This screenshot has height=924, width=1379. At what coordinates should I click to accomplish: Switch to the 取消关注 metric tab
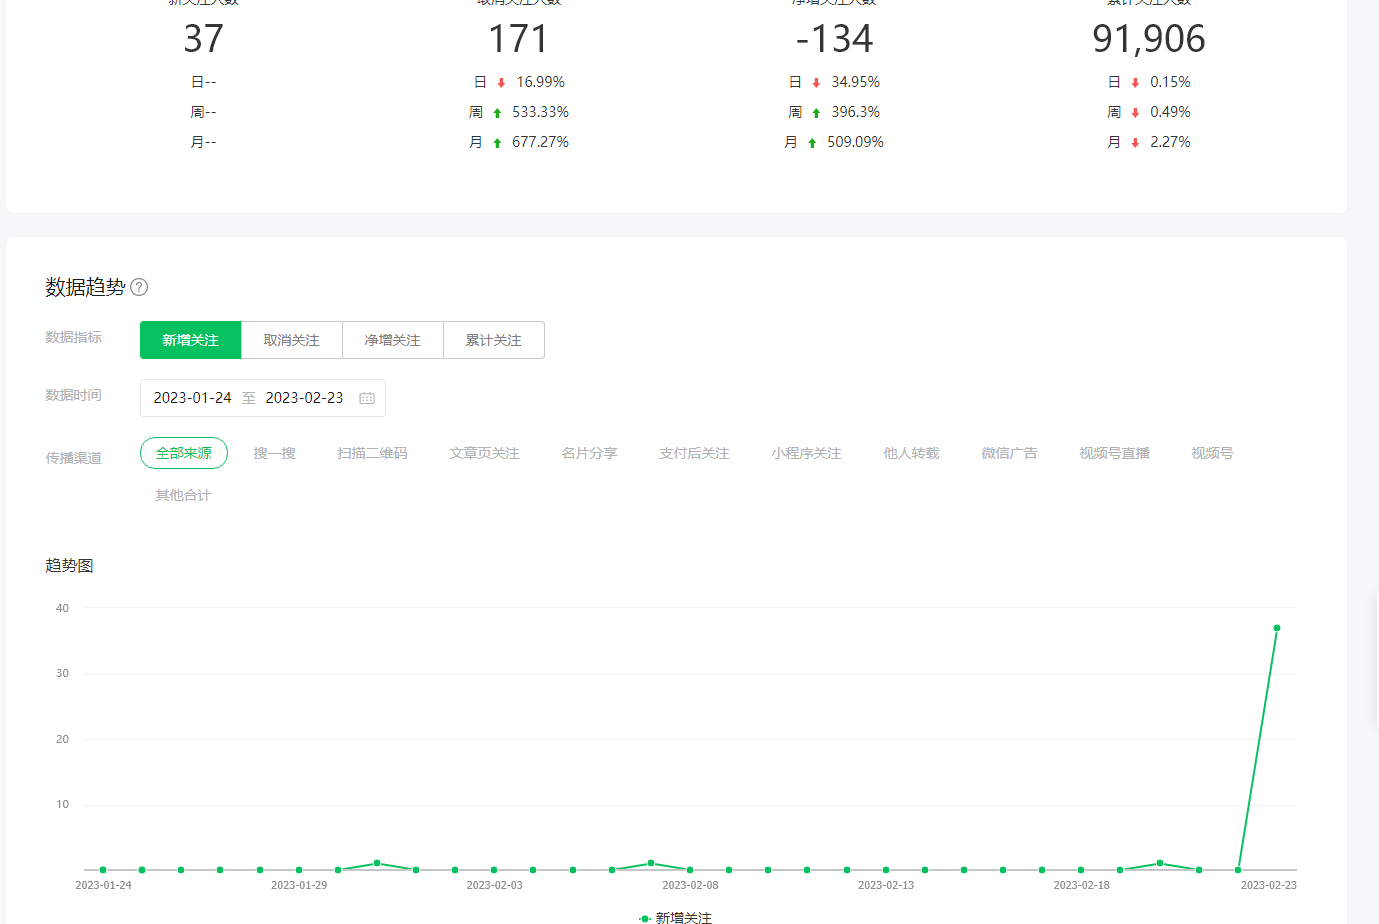[291, 340]
